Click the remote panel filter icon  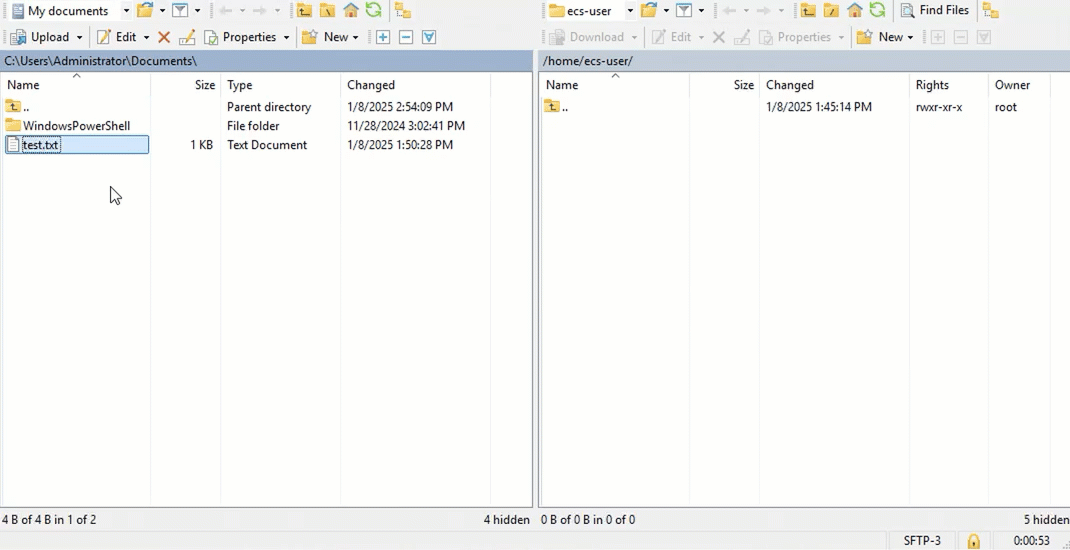684,10
